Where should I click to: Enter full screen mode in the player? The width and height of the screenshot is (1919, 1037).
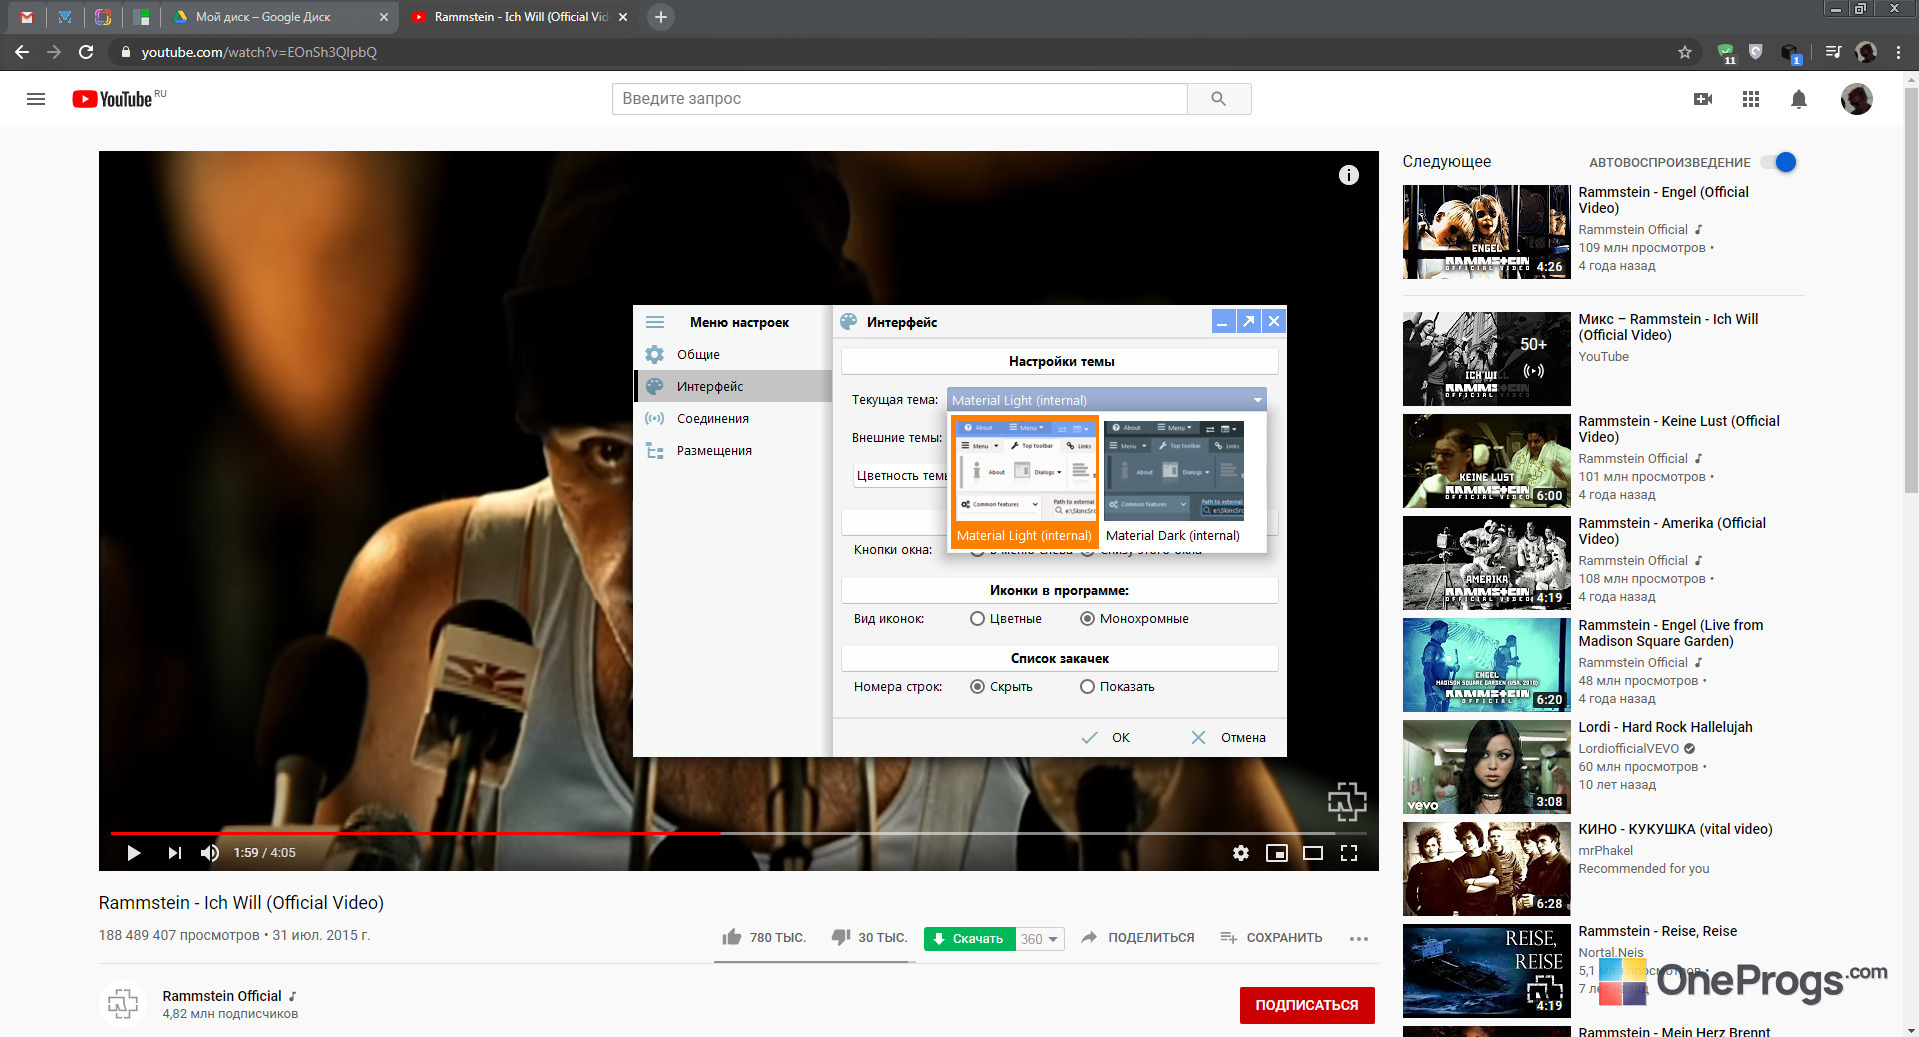pyautogui.click(x=1349, y=853)
